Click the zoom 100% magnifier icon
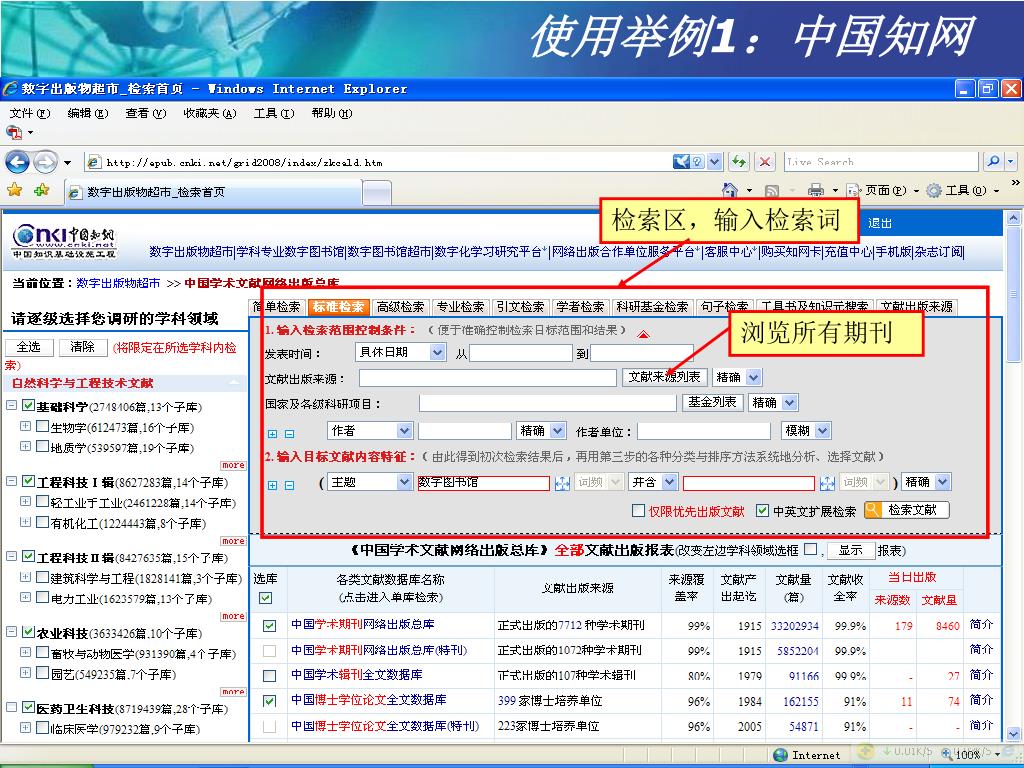 pos(947,755)
